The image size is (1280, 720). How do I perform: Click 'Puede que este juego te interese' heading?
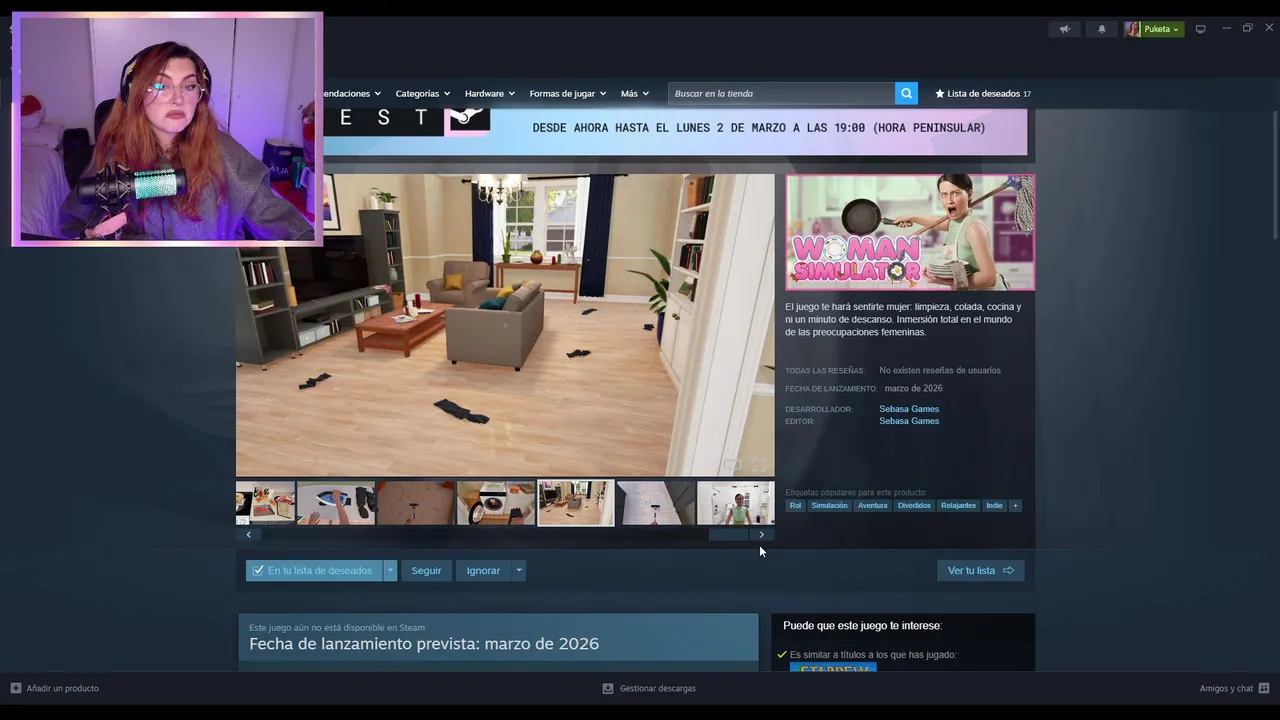click(862, 626)
